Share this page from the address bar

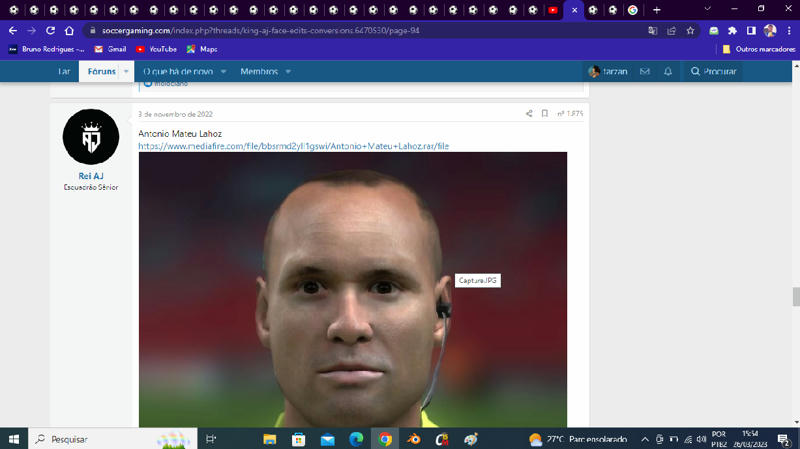click(x=671, y=31)
